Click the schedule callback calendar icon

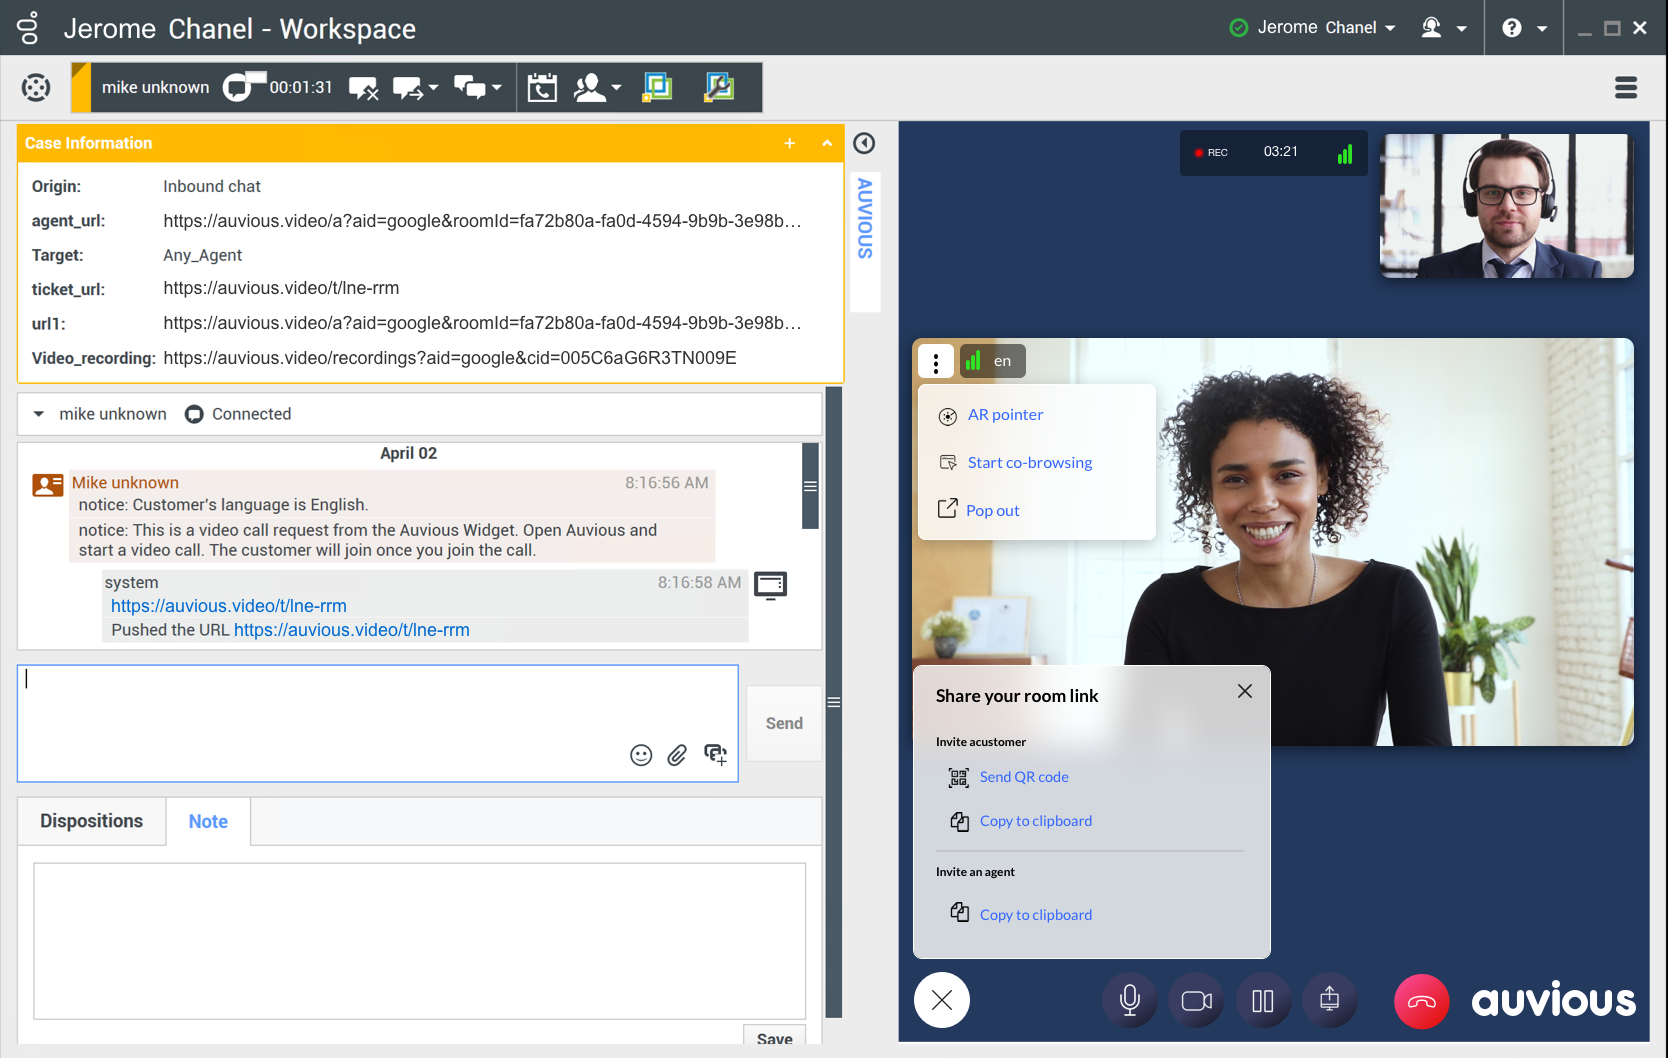542,88
